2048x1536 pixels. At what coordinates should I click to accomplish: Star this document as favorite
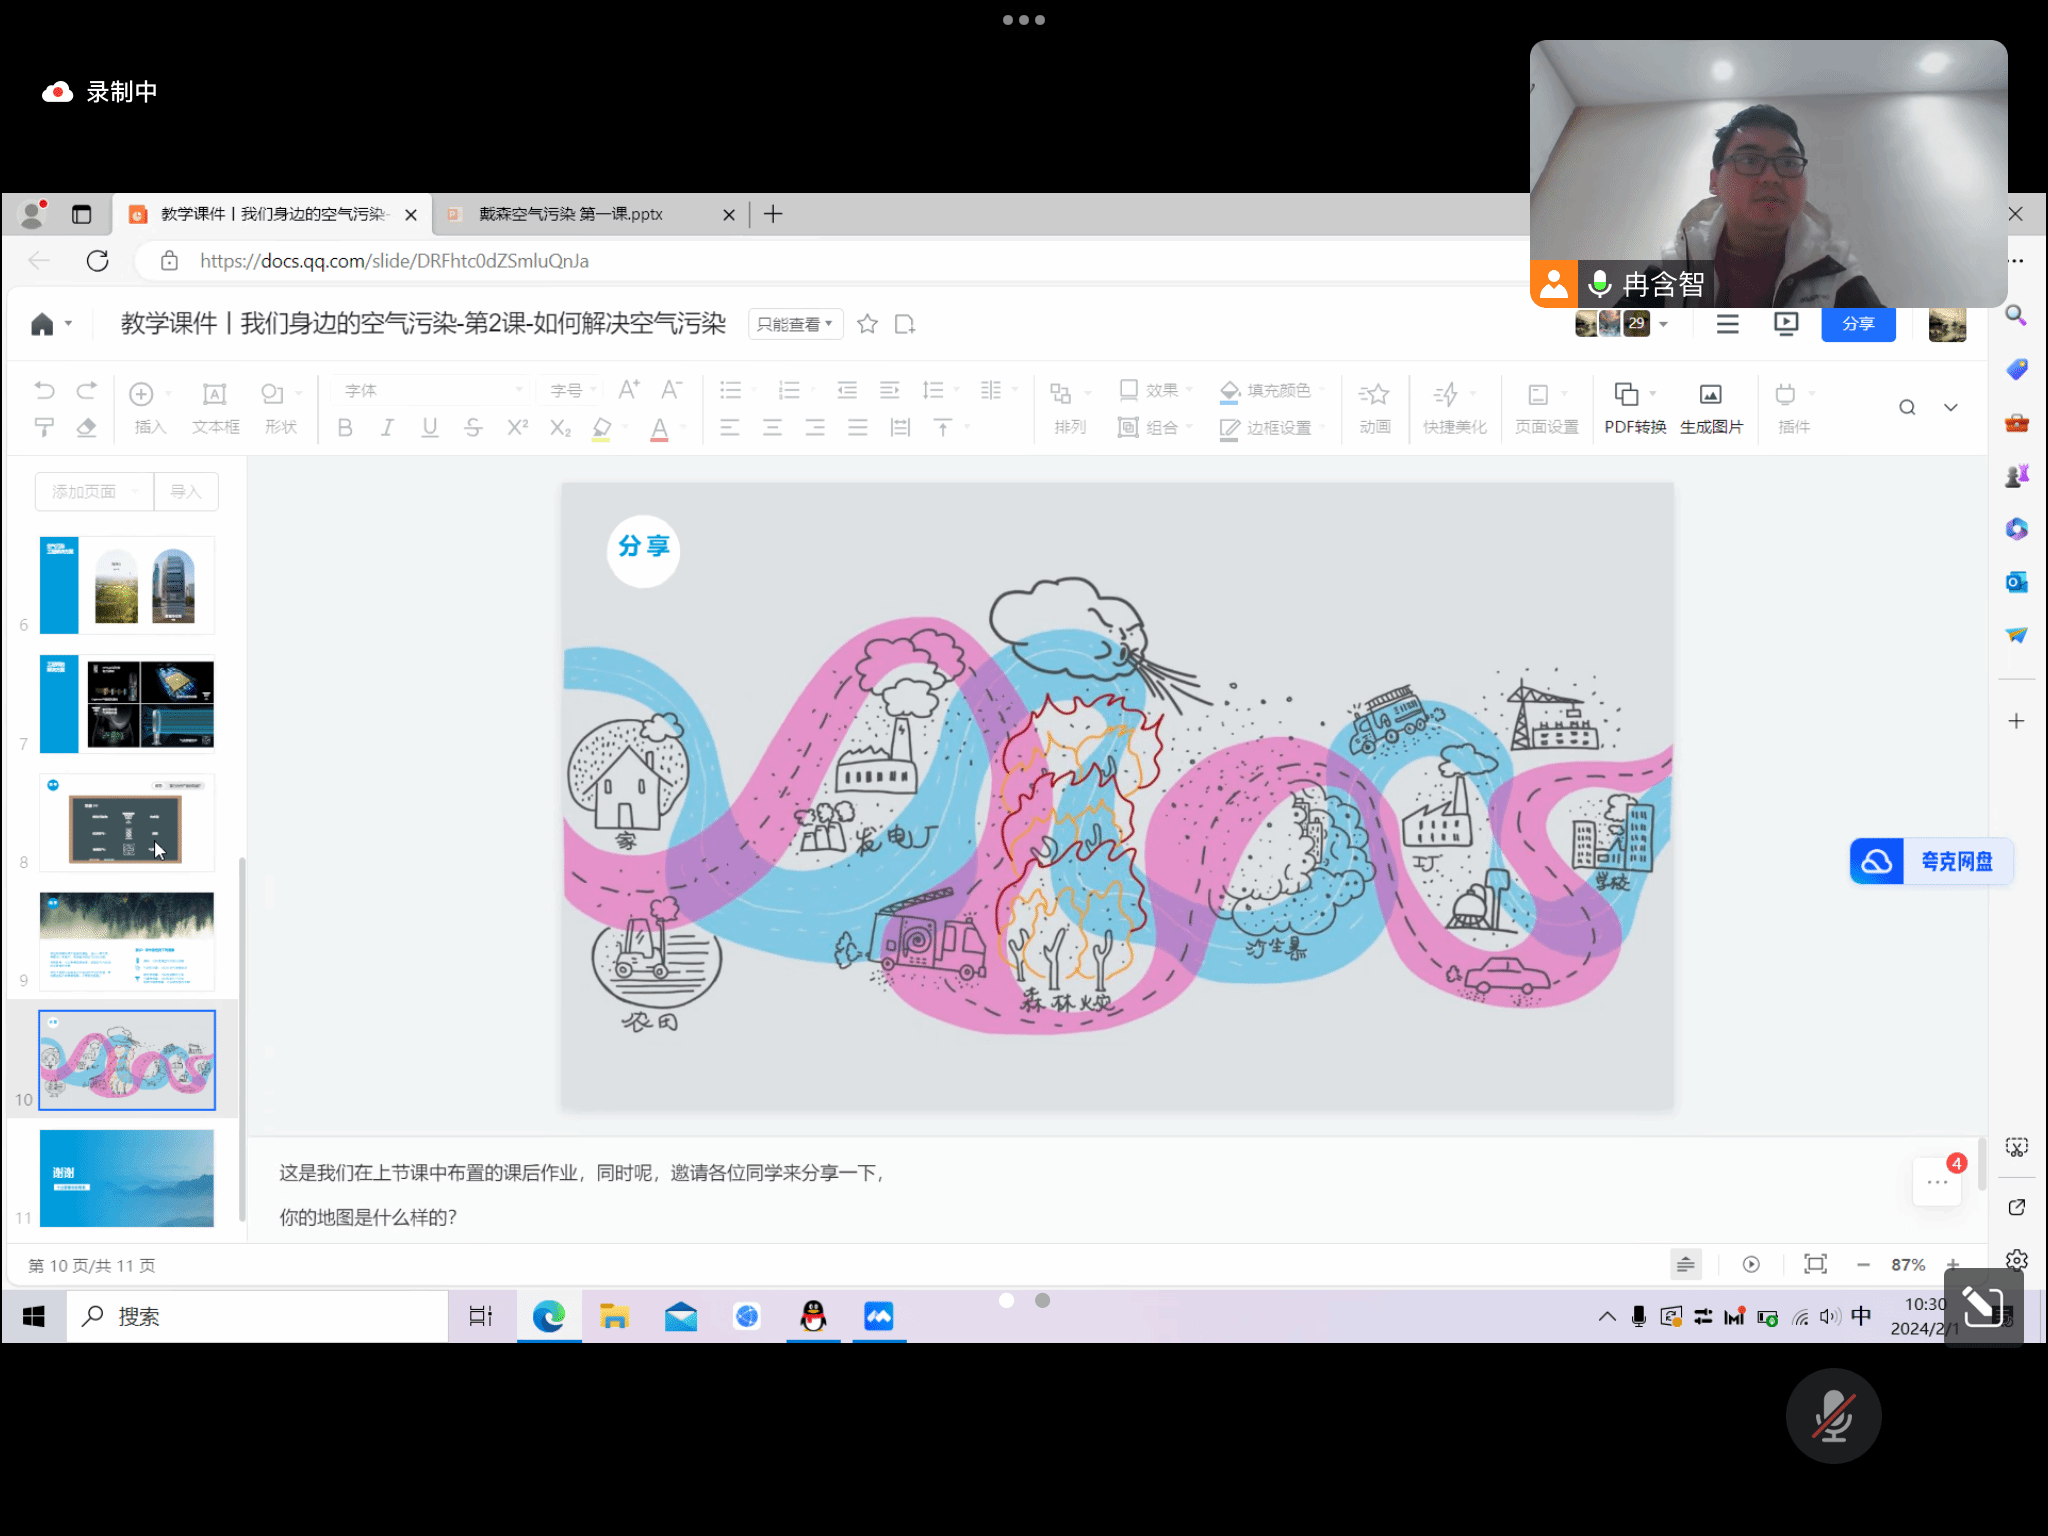(867, 324)
